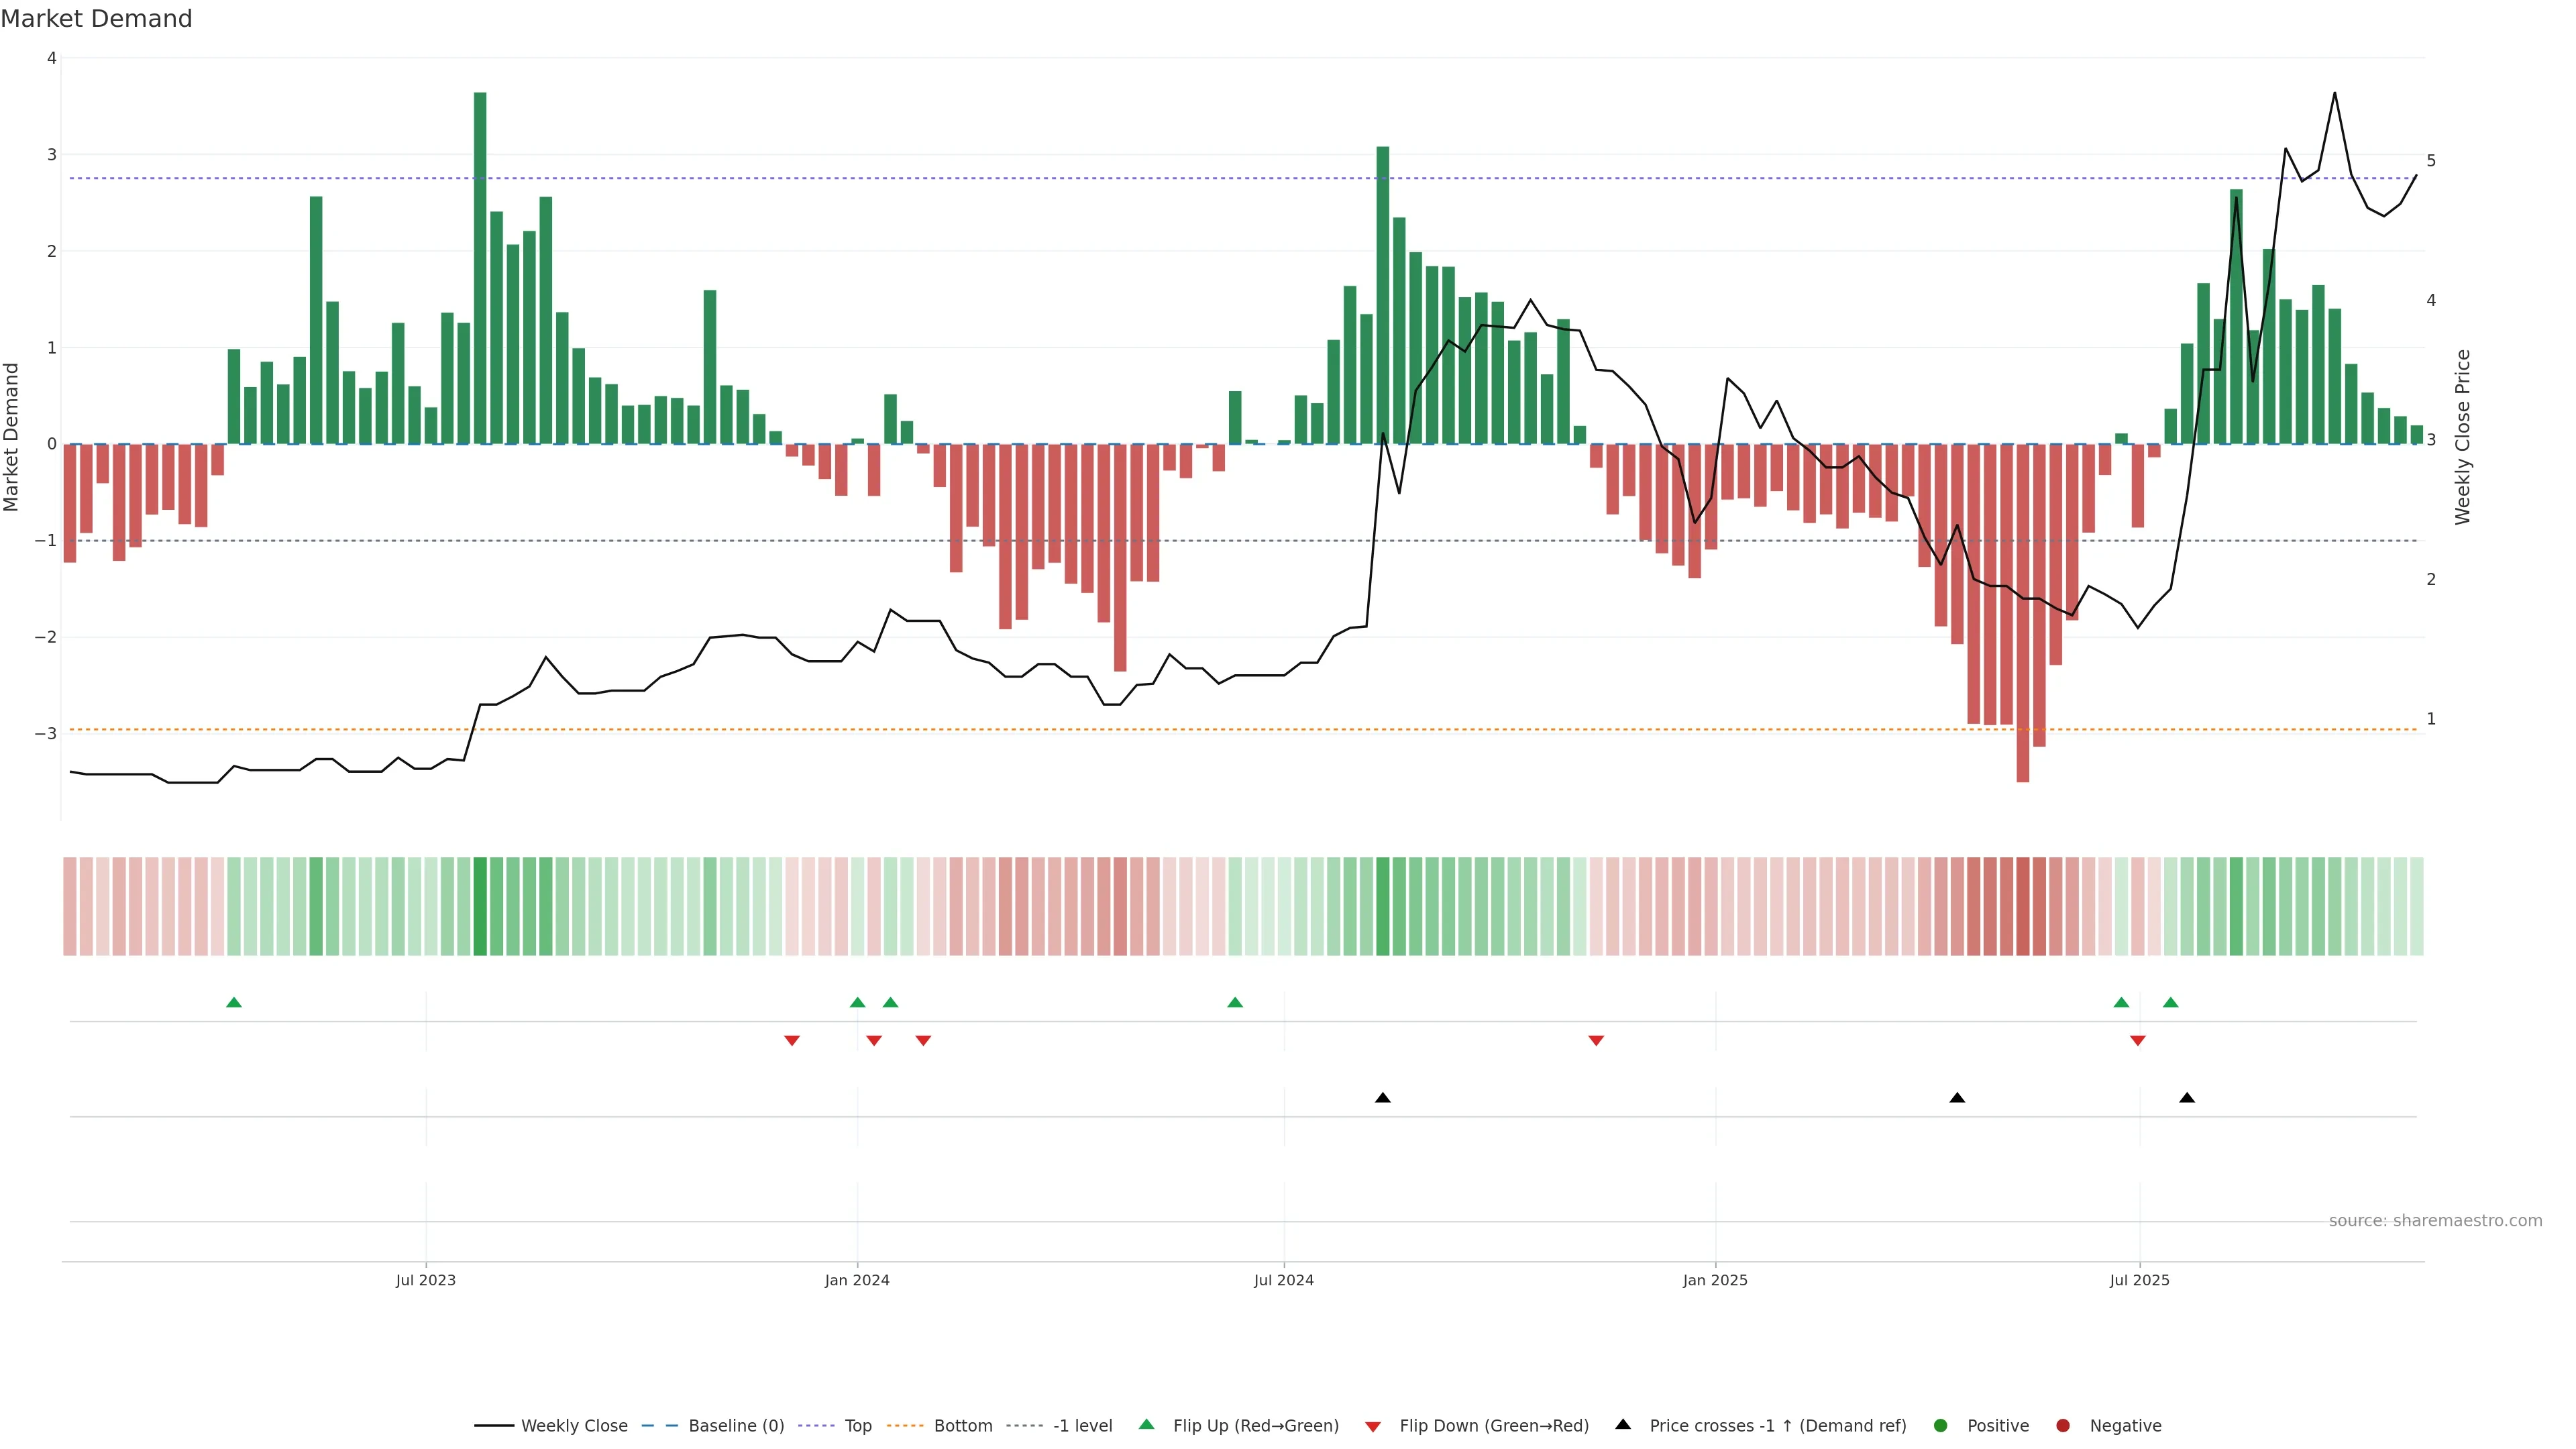2576x1449 pixels.
Task: Hide the Top dotted level via legend
Action: pyautogui.click(x=857, y=1425)
